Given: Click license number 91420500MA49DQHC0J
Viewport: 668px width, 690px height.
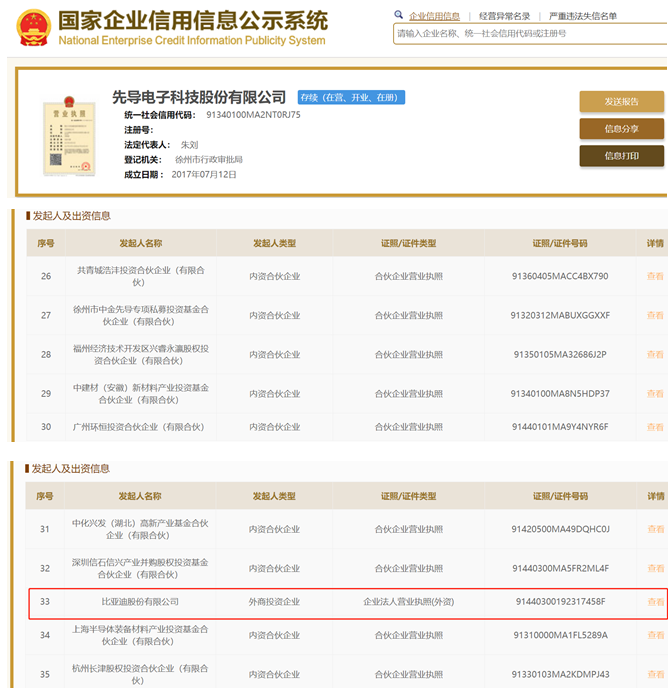Looking at the screenshot, I should tap(560, 529).
